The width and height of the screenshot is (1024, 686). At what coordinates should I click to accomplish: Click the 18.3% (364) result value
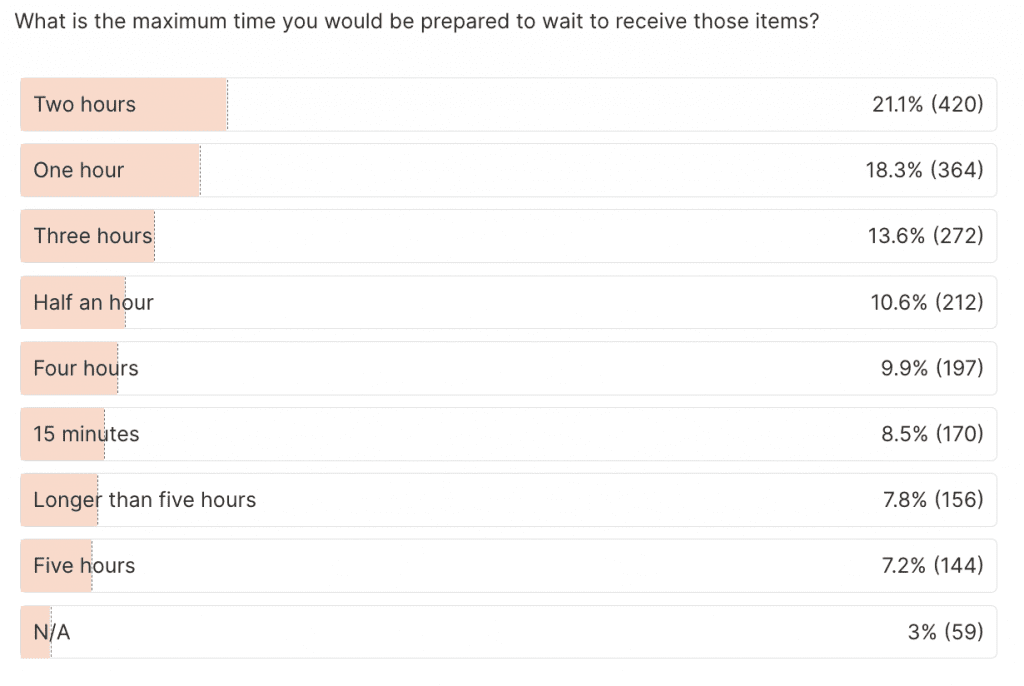(x=924, y=170)
